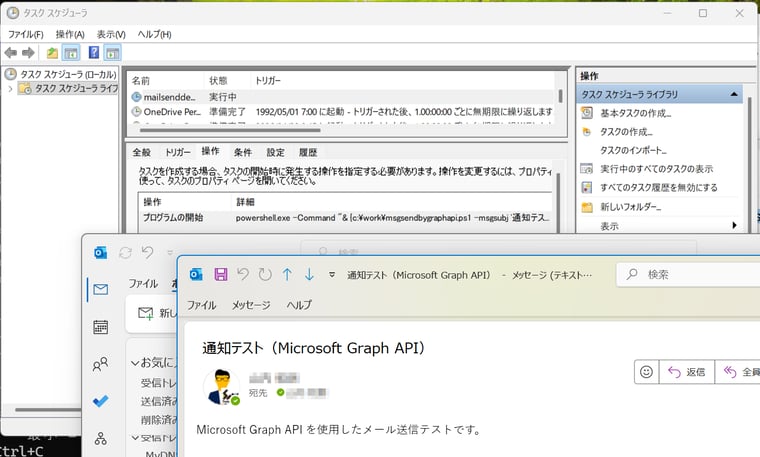Select the OneDrive Per... task row
Screen dimensions: 760x457
(x=342, y=112)
